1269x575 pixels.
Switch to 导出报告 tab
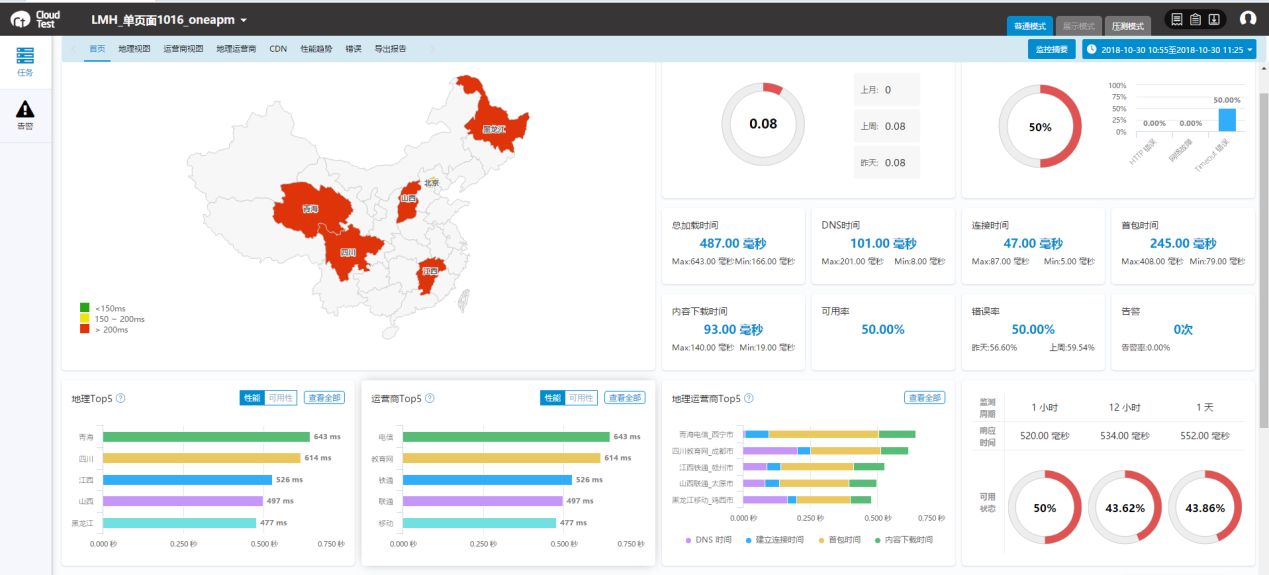click(x=390, y=48)
